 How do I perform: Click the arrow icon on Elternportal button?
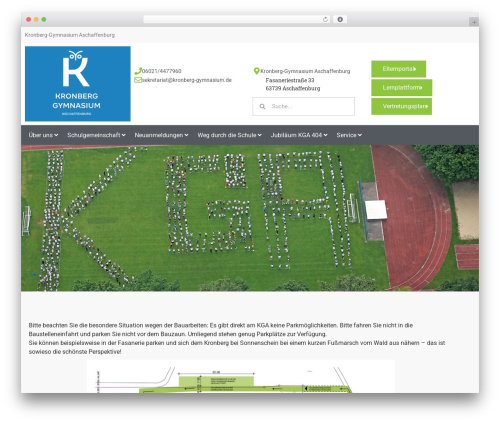pos(415,69)
